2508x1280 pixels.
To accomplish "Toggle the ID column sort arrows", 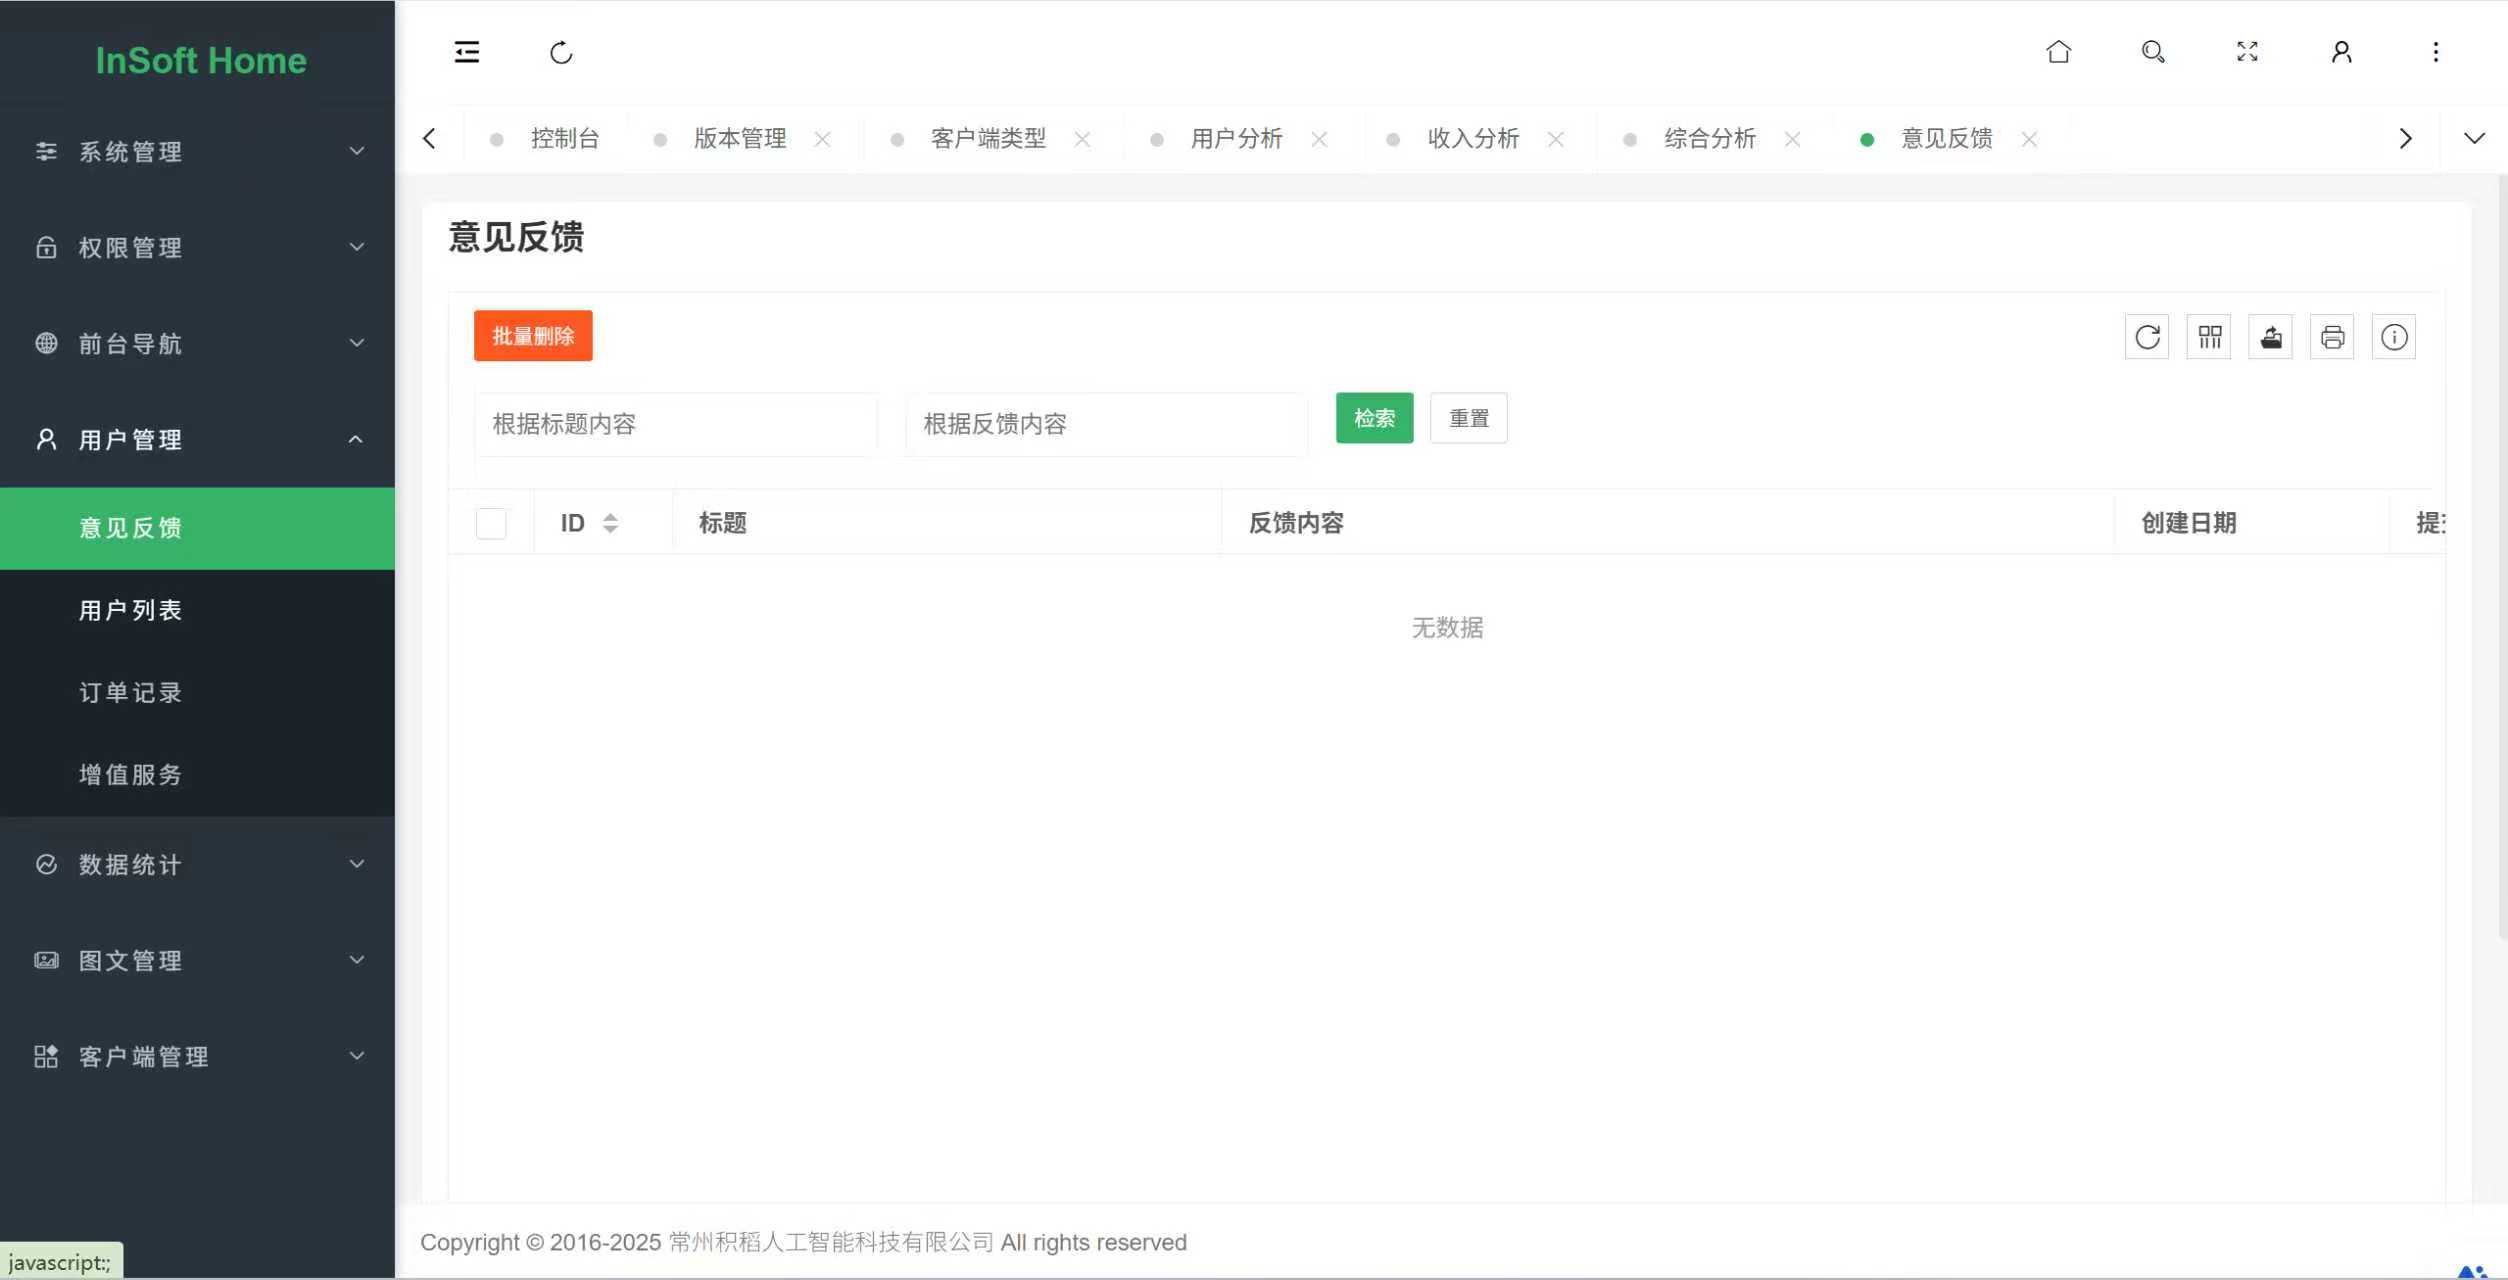I will tap(611, 523).
